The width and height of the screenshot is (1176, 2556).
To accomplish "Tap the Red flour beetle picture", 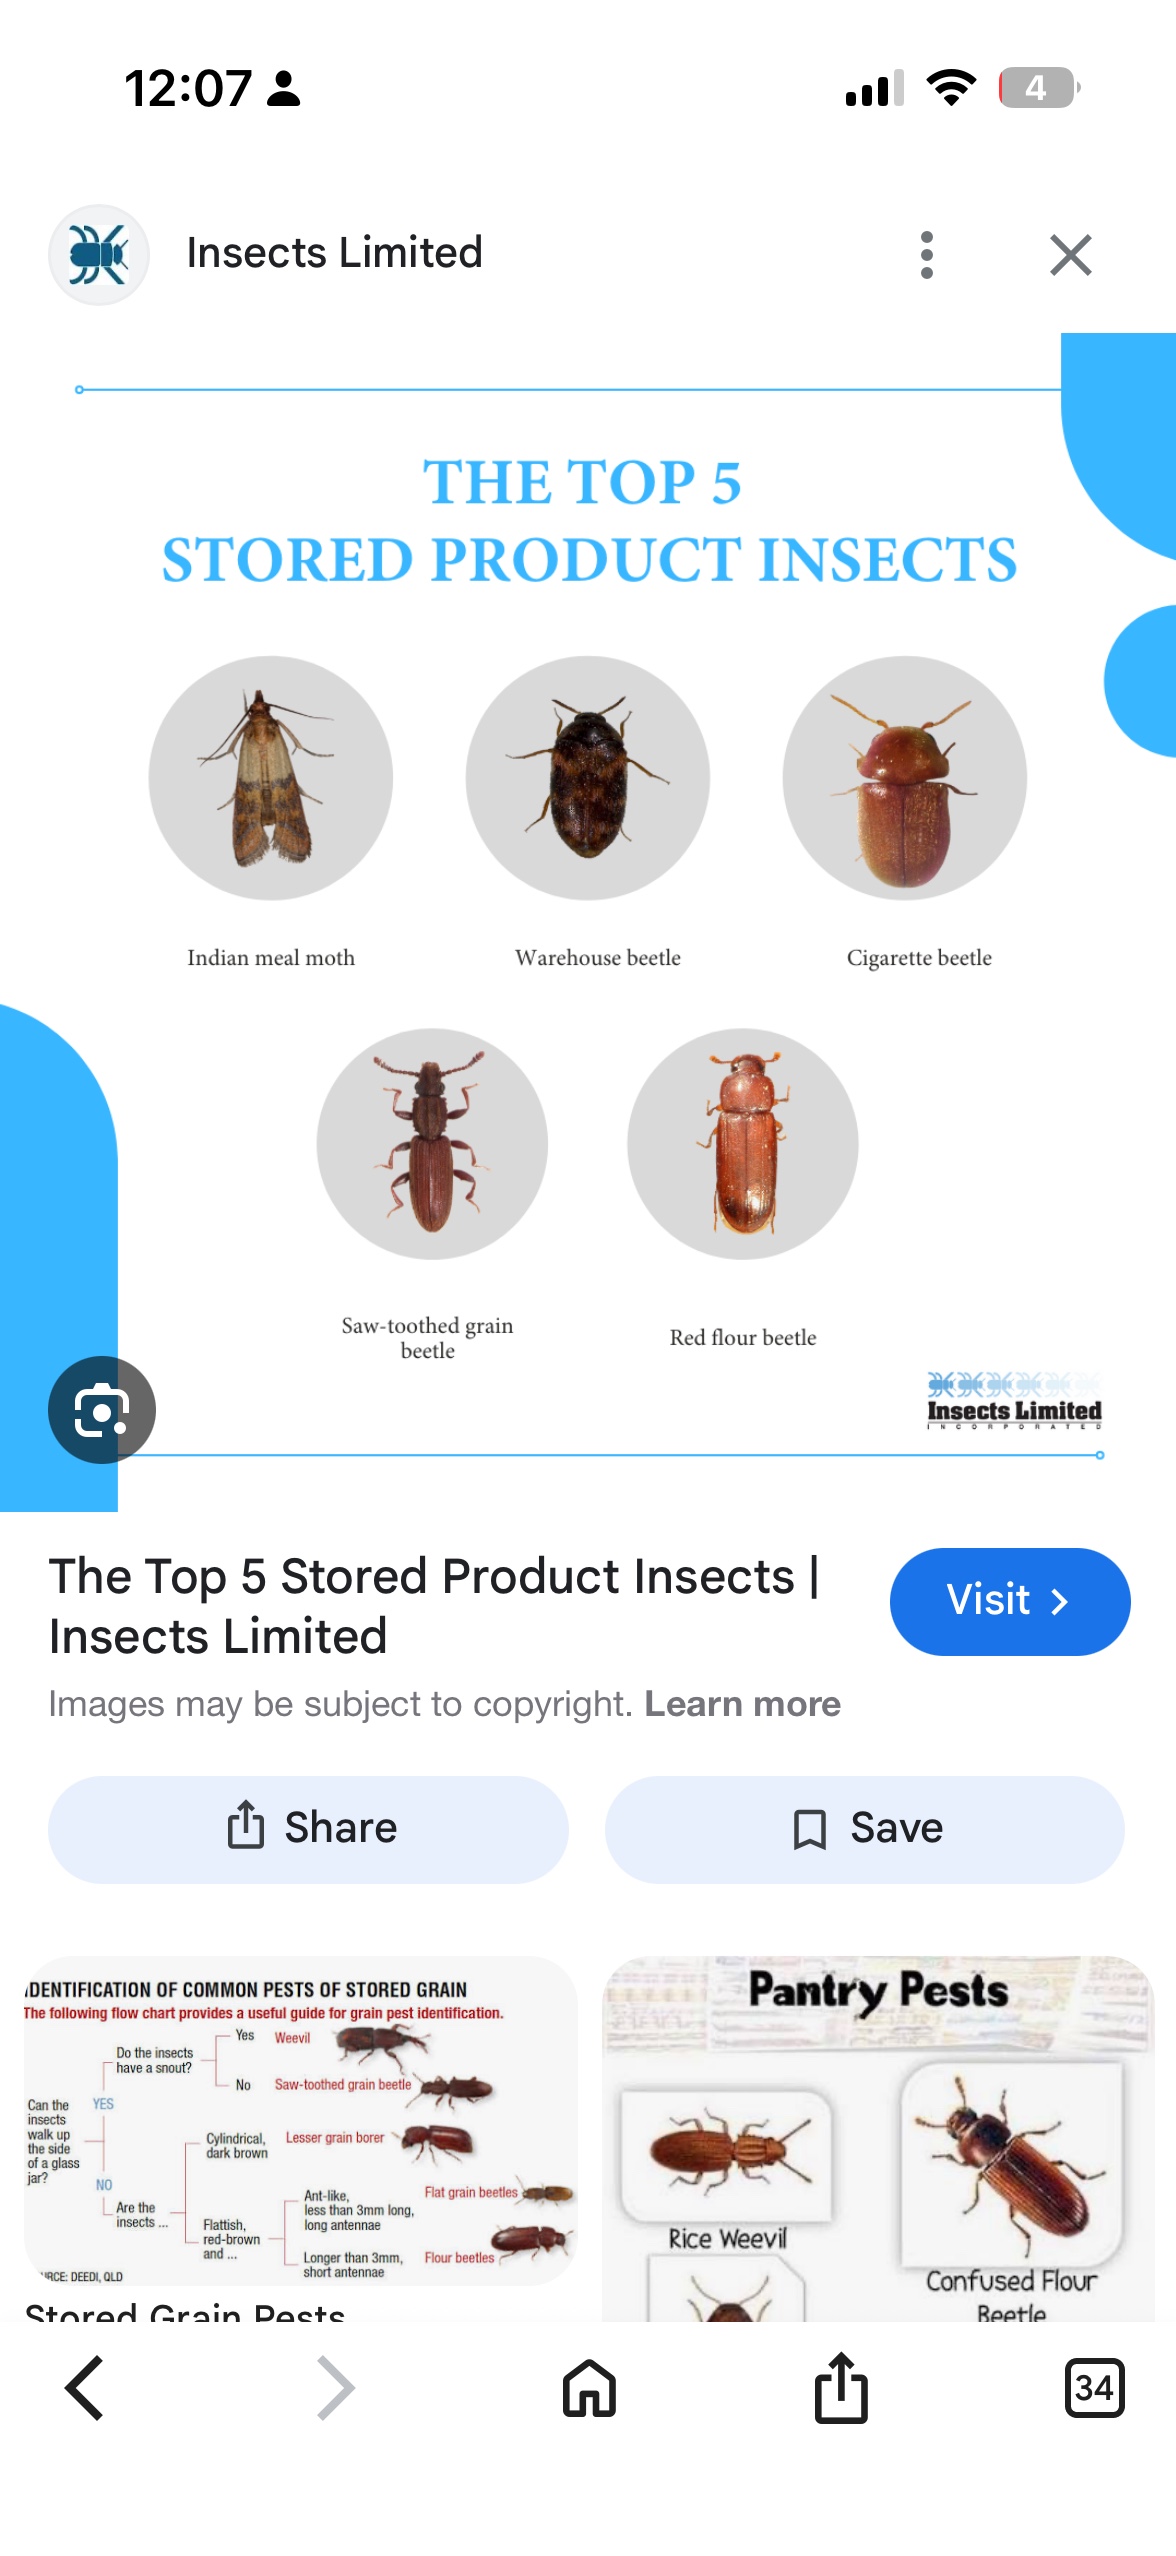I will click(742, 1144).
